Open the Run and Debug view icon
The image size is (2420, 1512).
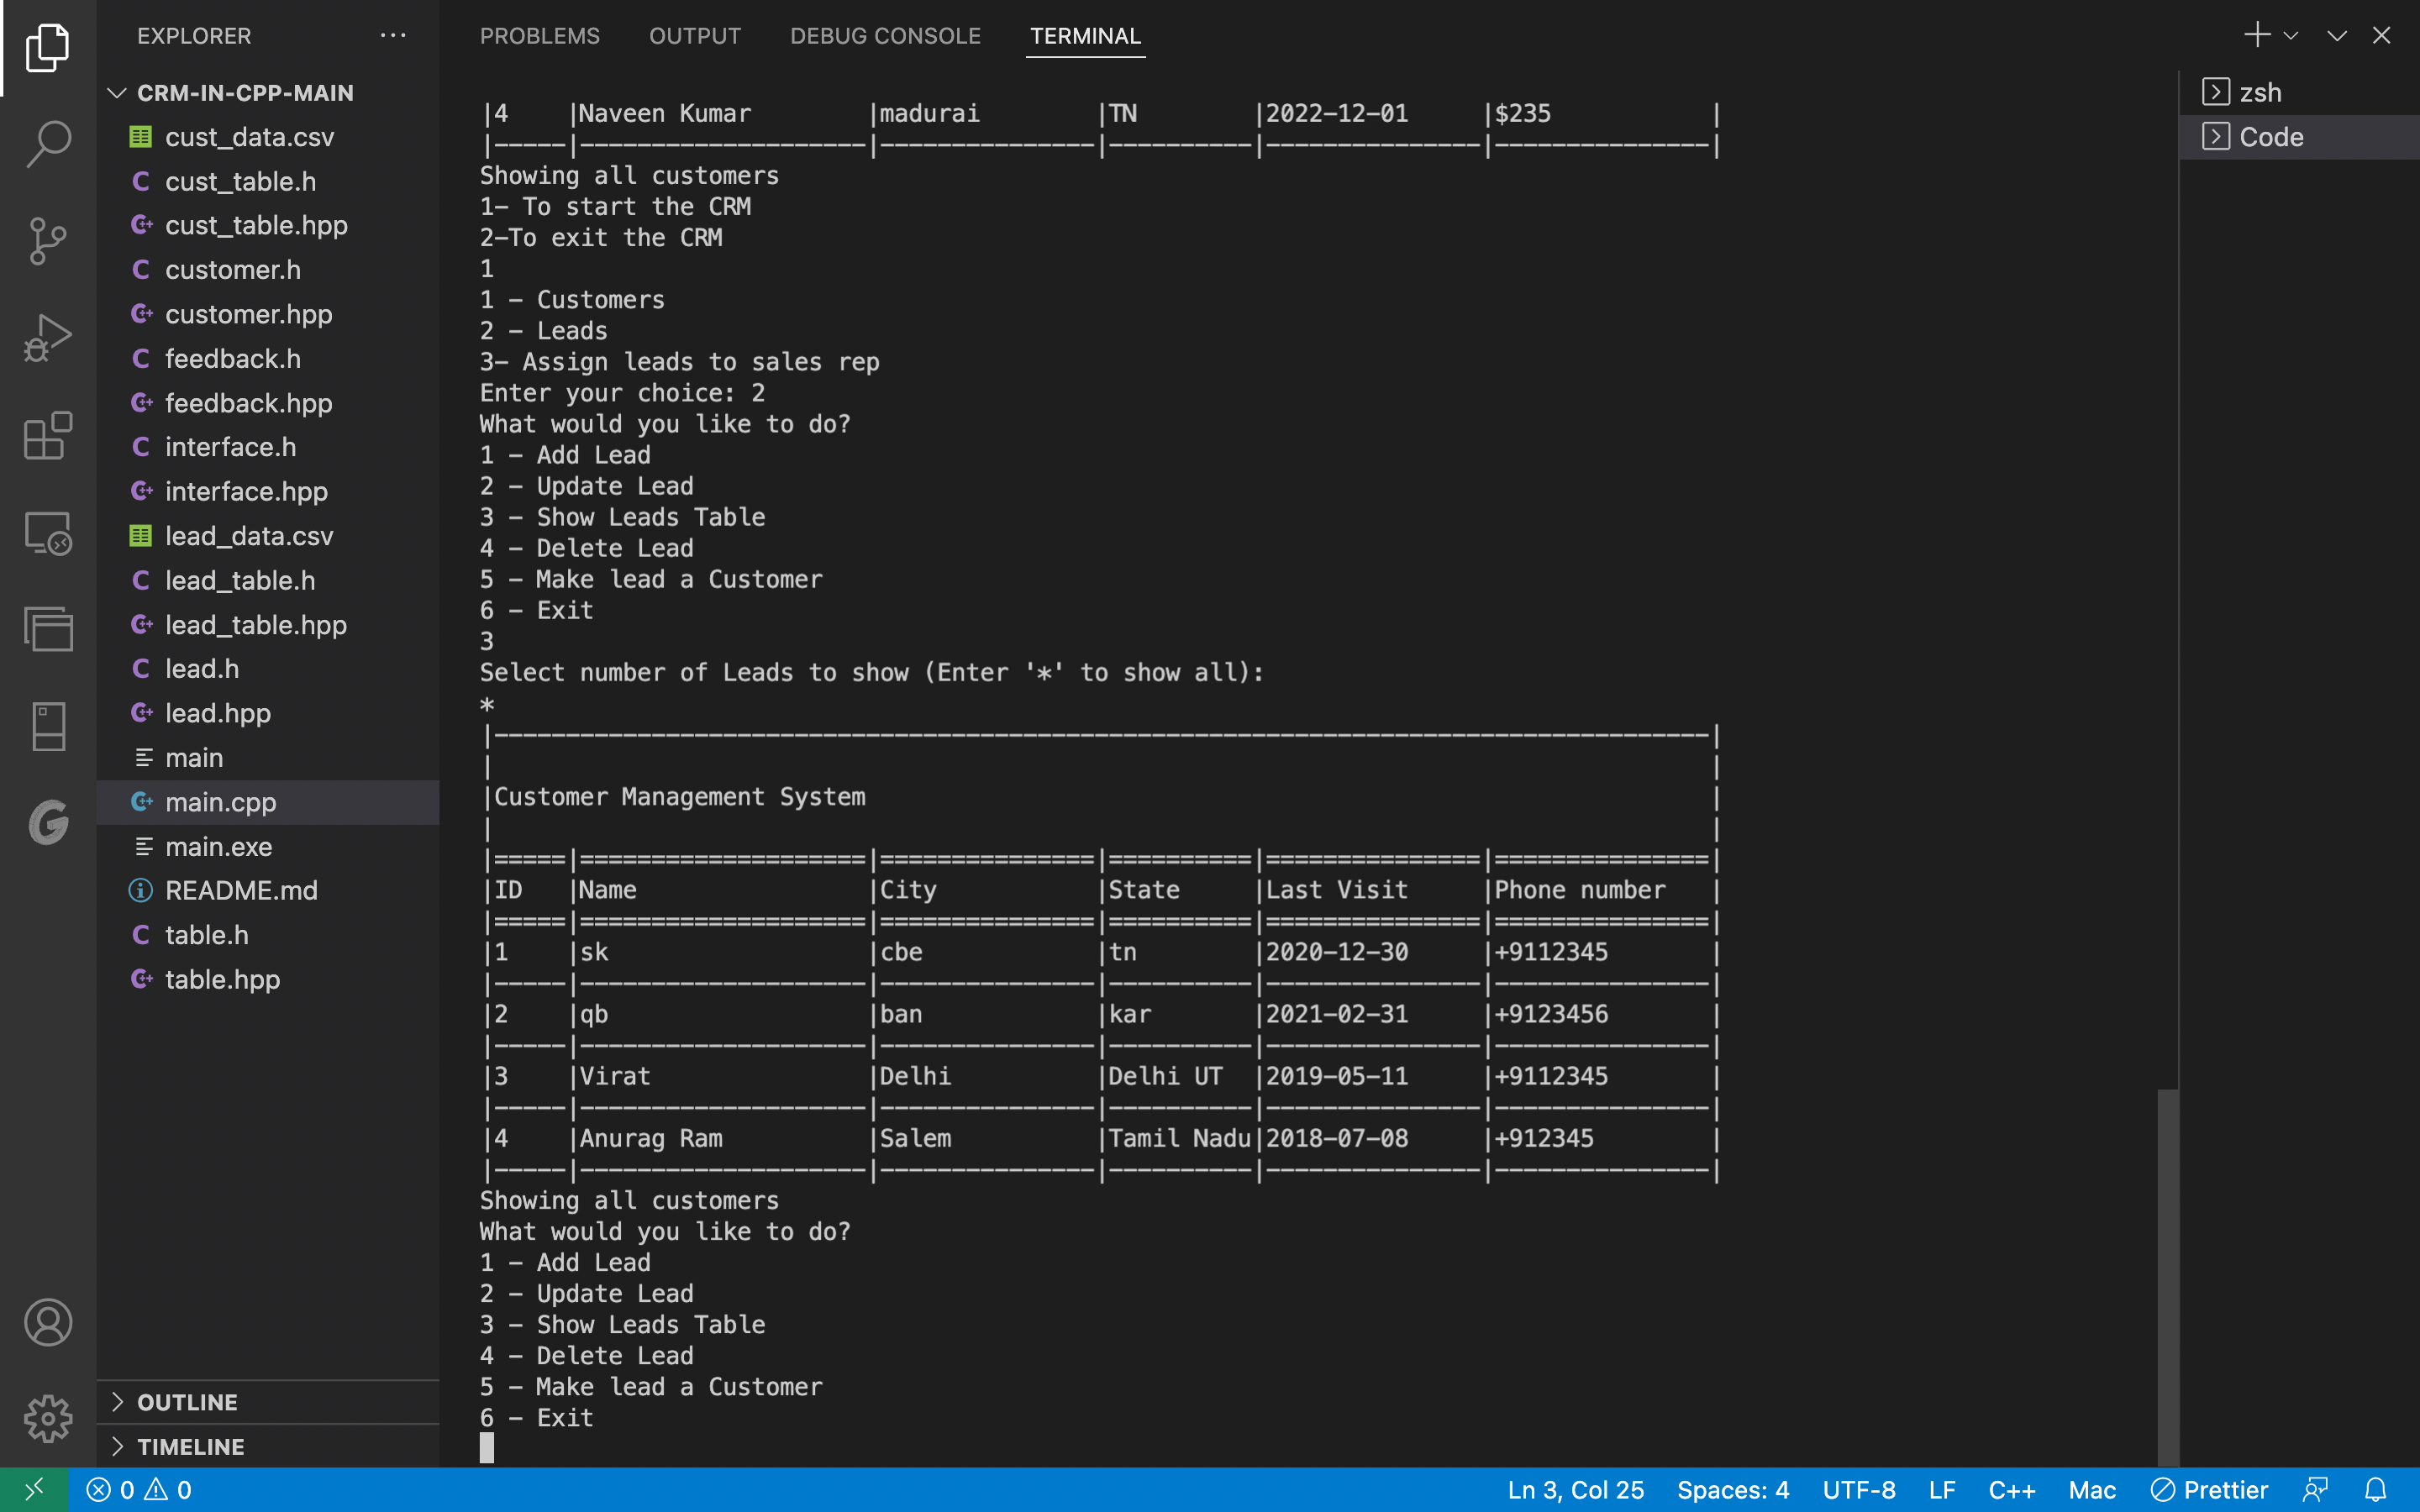coord(47,338)
